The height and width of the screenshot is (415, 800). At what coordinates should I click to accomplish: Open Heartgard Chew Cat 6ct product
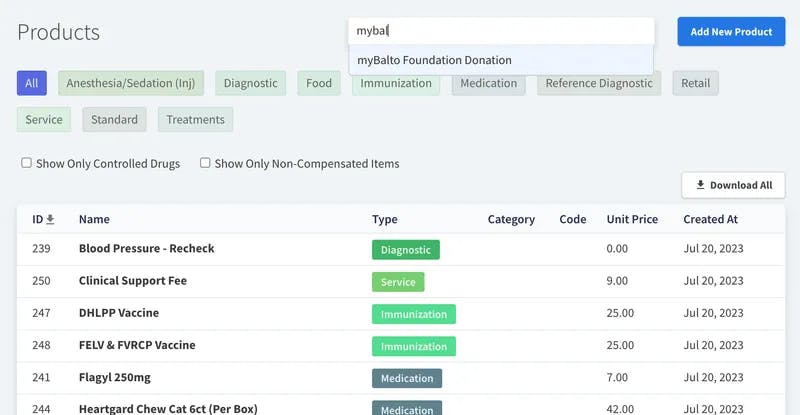[168, 409]
